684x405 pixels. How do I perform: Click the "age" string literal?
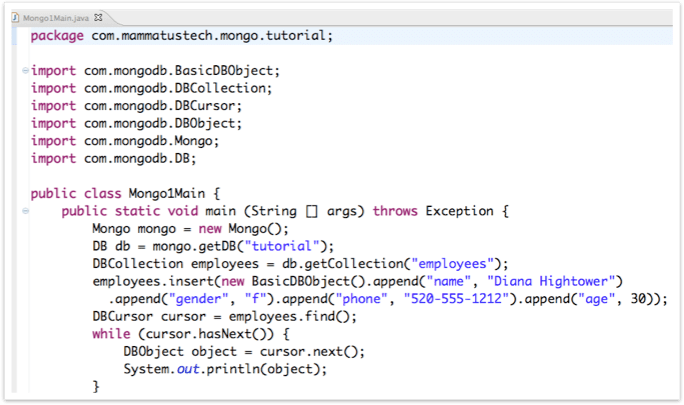(596, 299)
